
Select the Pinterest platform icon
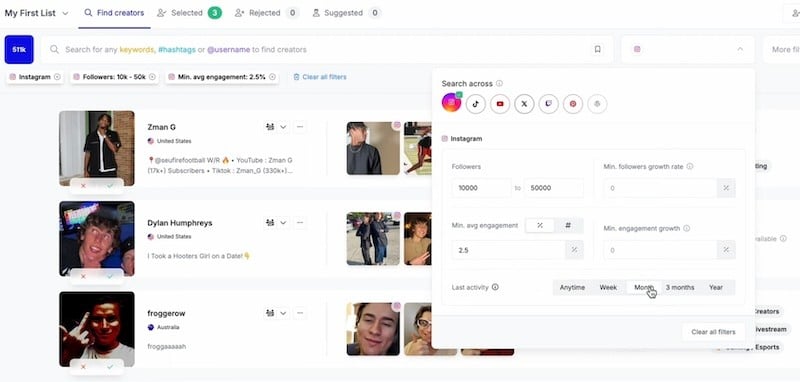573,104
